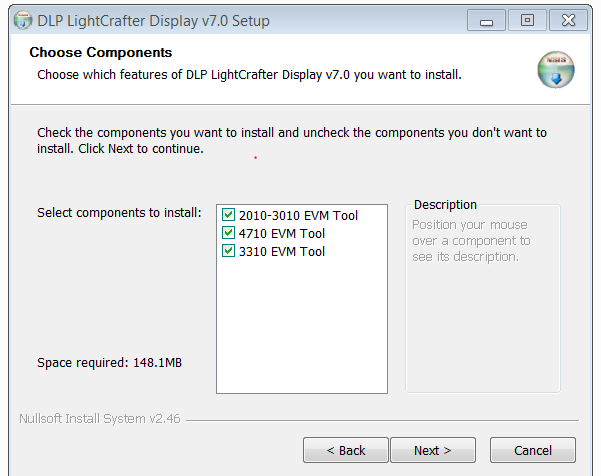Uncheck the 2010-3010 EVM Tool checkbox
This screenshot has height=476, width=601.
click(x=228, y=215)
